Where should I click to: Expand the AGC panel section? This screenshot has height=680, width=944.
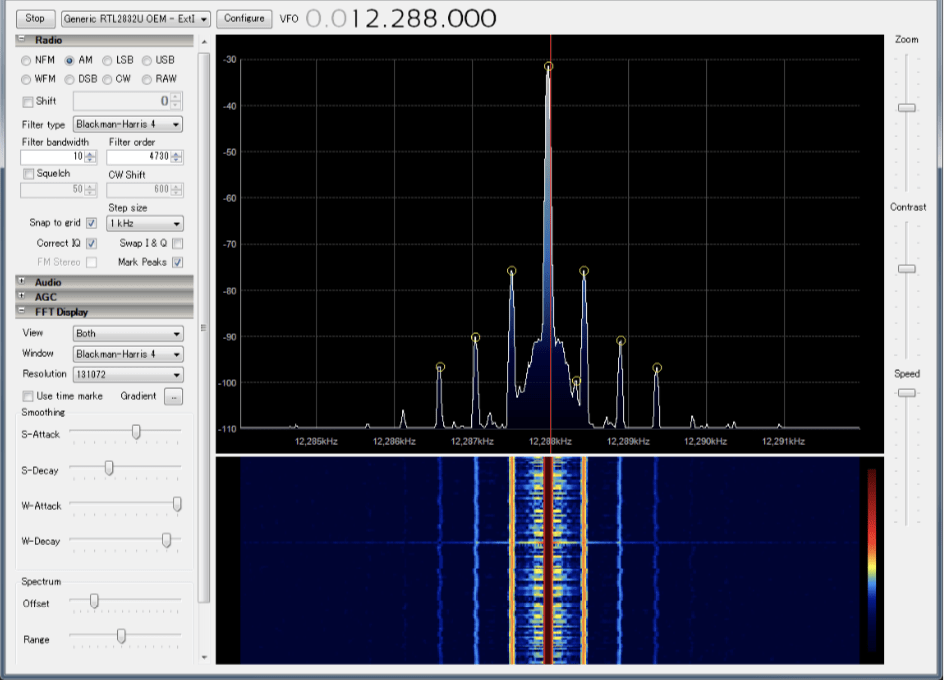pyautogui.click(x=22, y=296)
